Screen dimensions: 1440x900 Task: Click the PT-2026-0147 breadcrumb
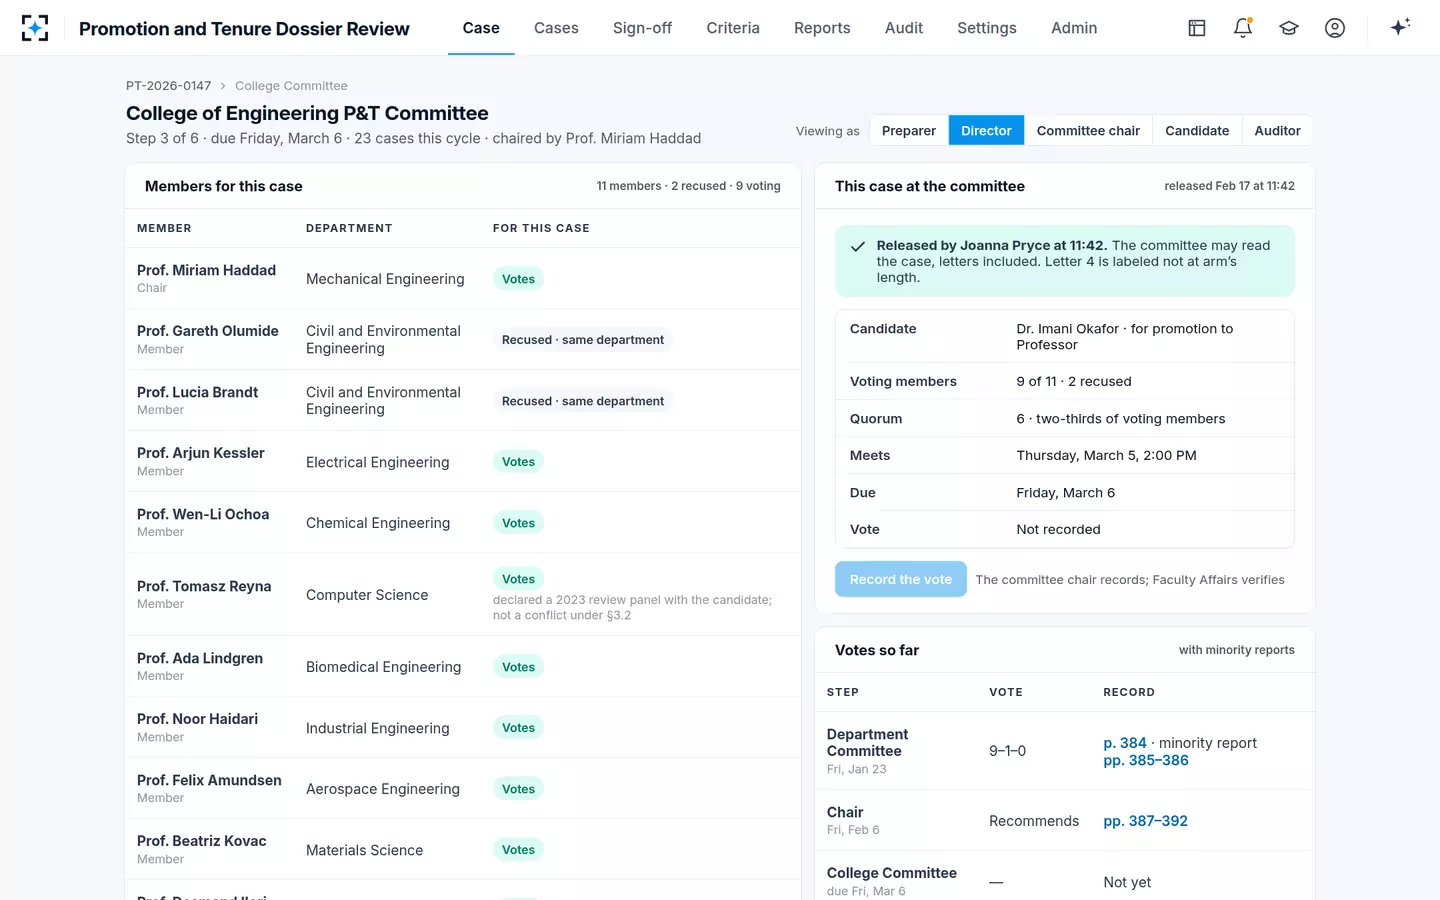168,86
